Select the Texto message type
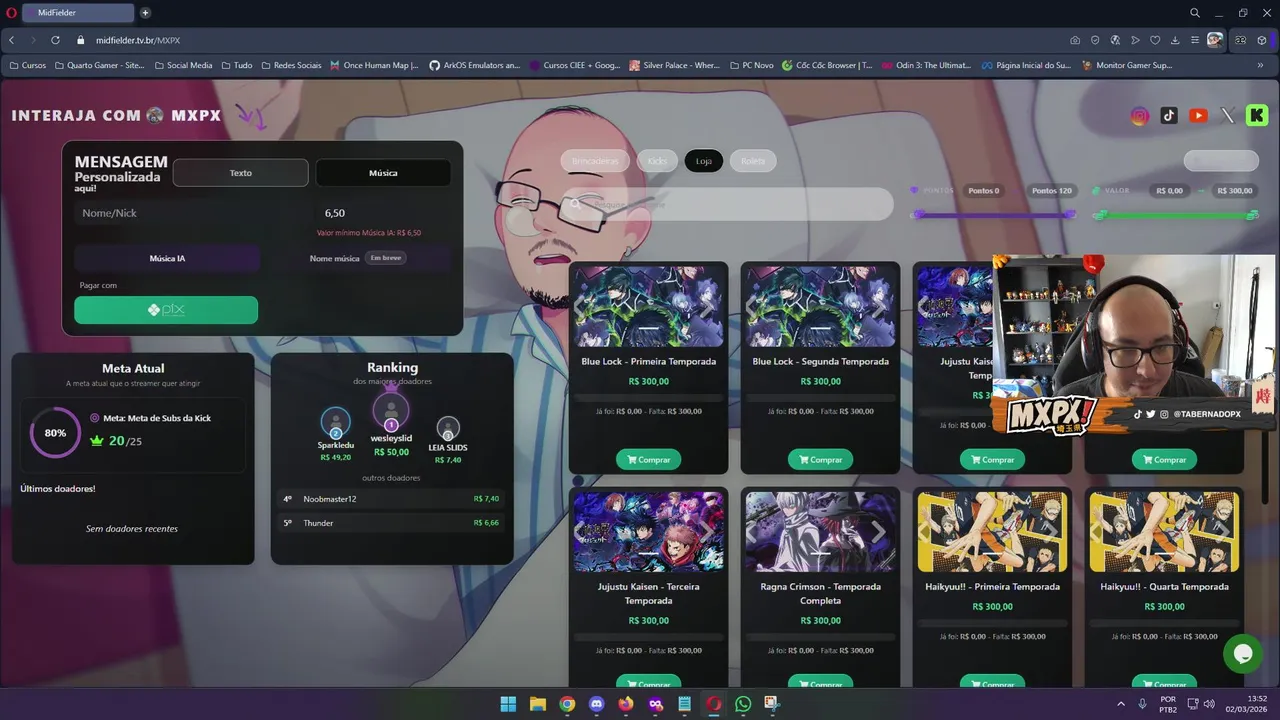1280x720 pixels. pyautogui.click(x=241, y=173)
